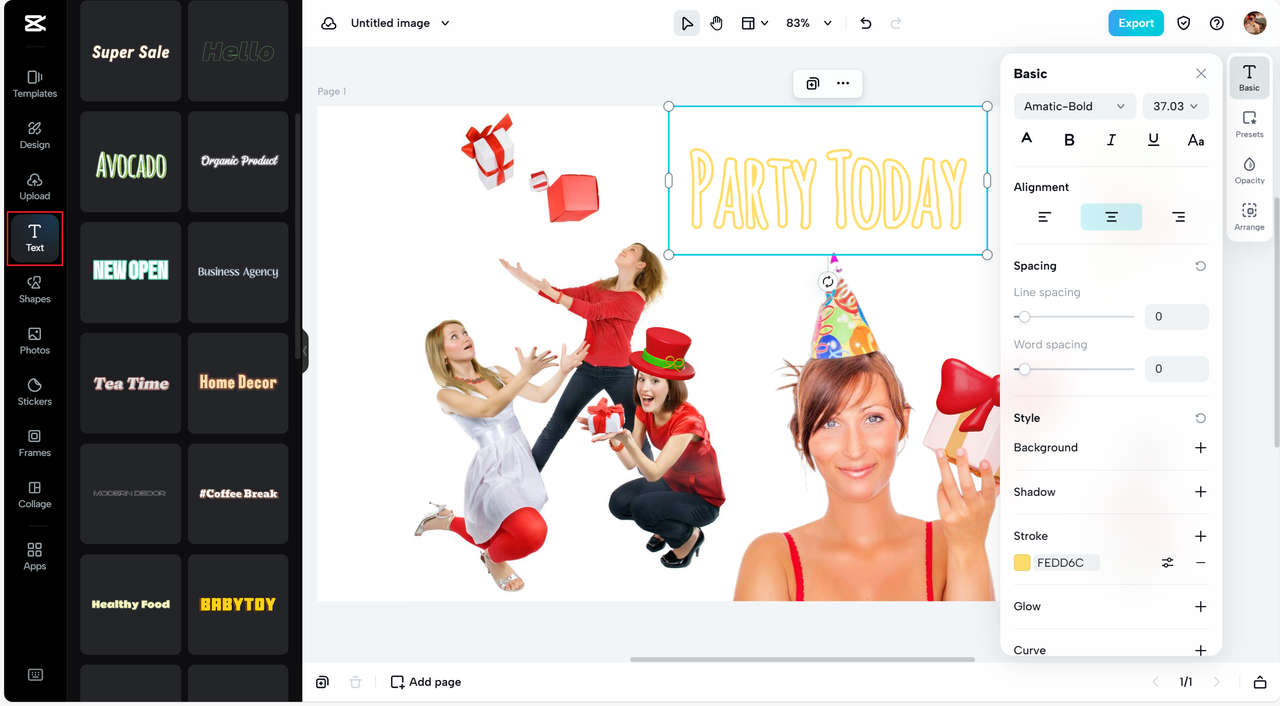Select the pointer selection tool
This screenshot has height=706, width=1280.
coord(687,23)
